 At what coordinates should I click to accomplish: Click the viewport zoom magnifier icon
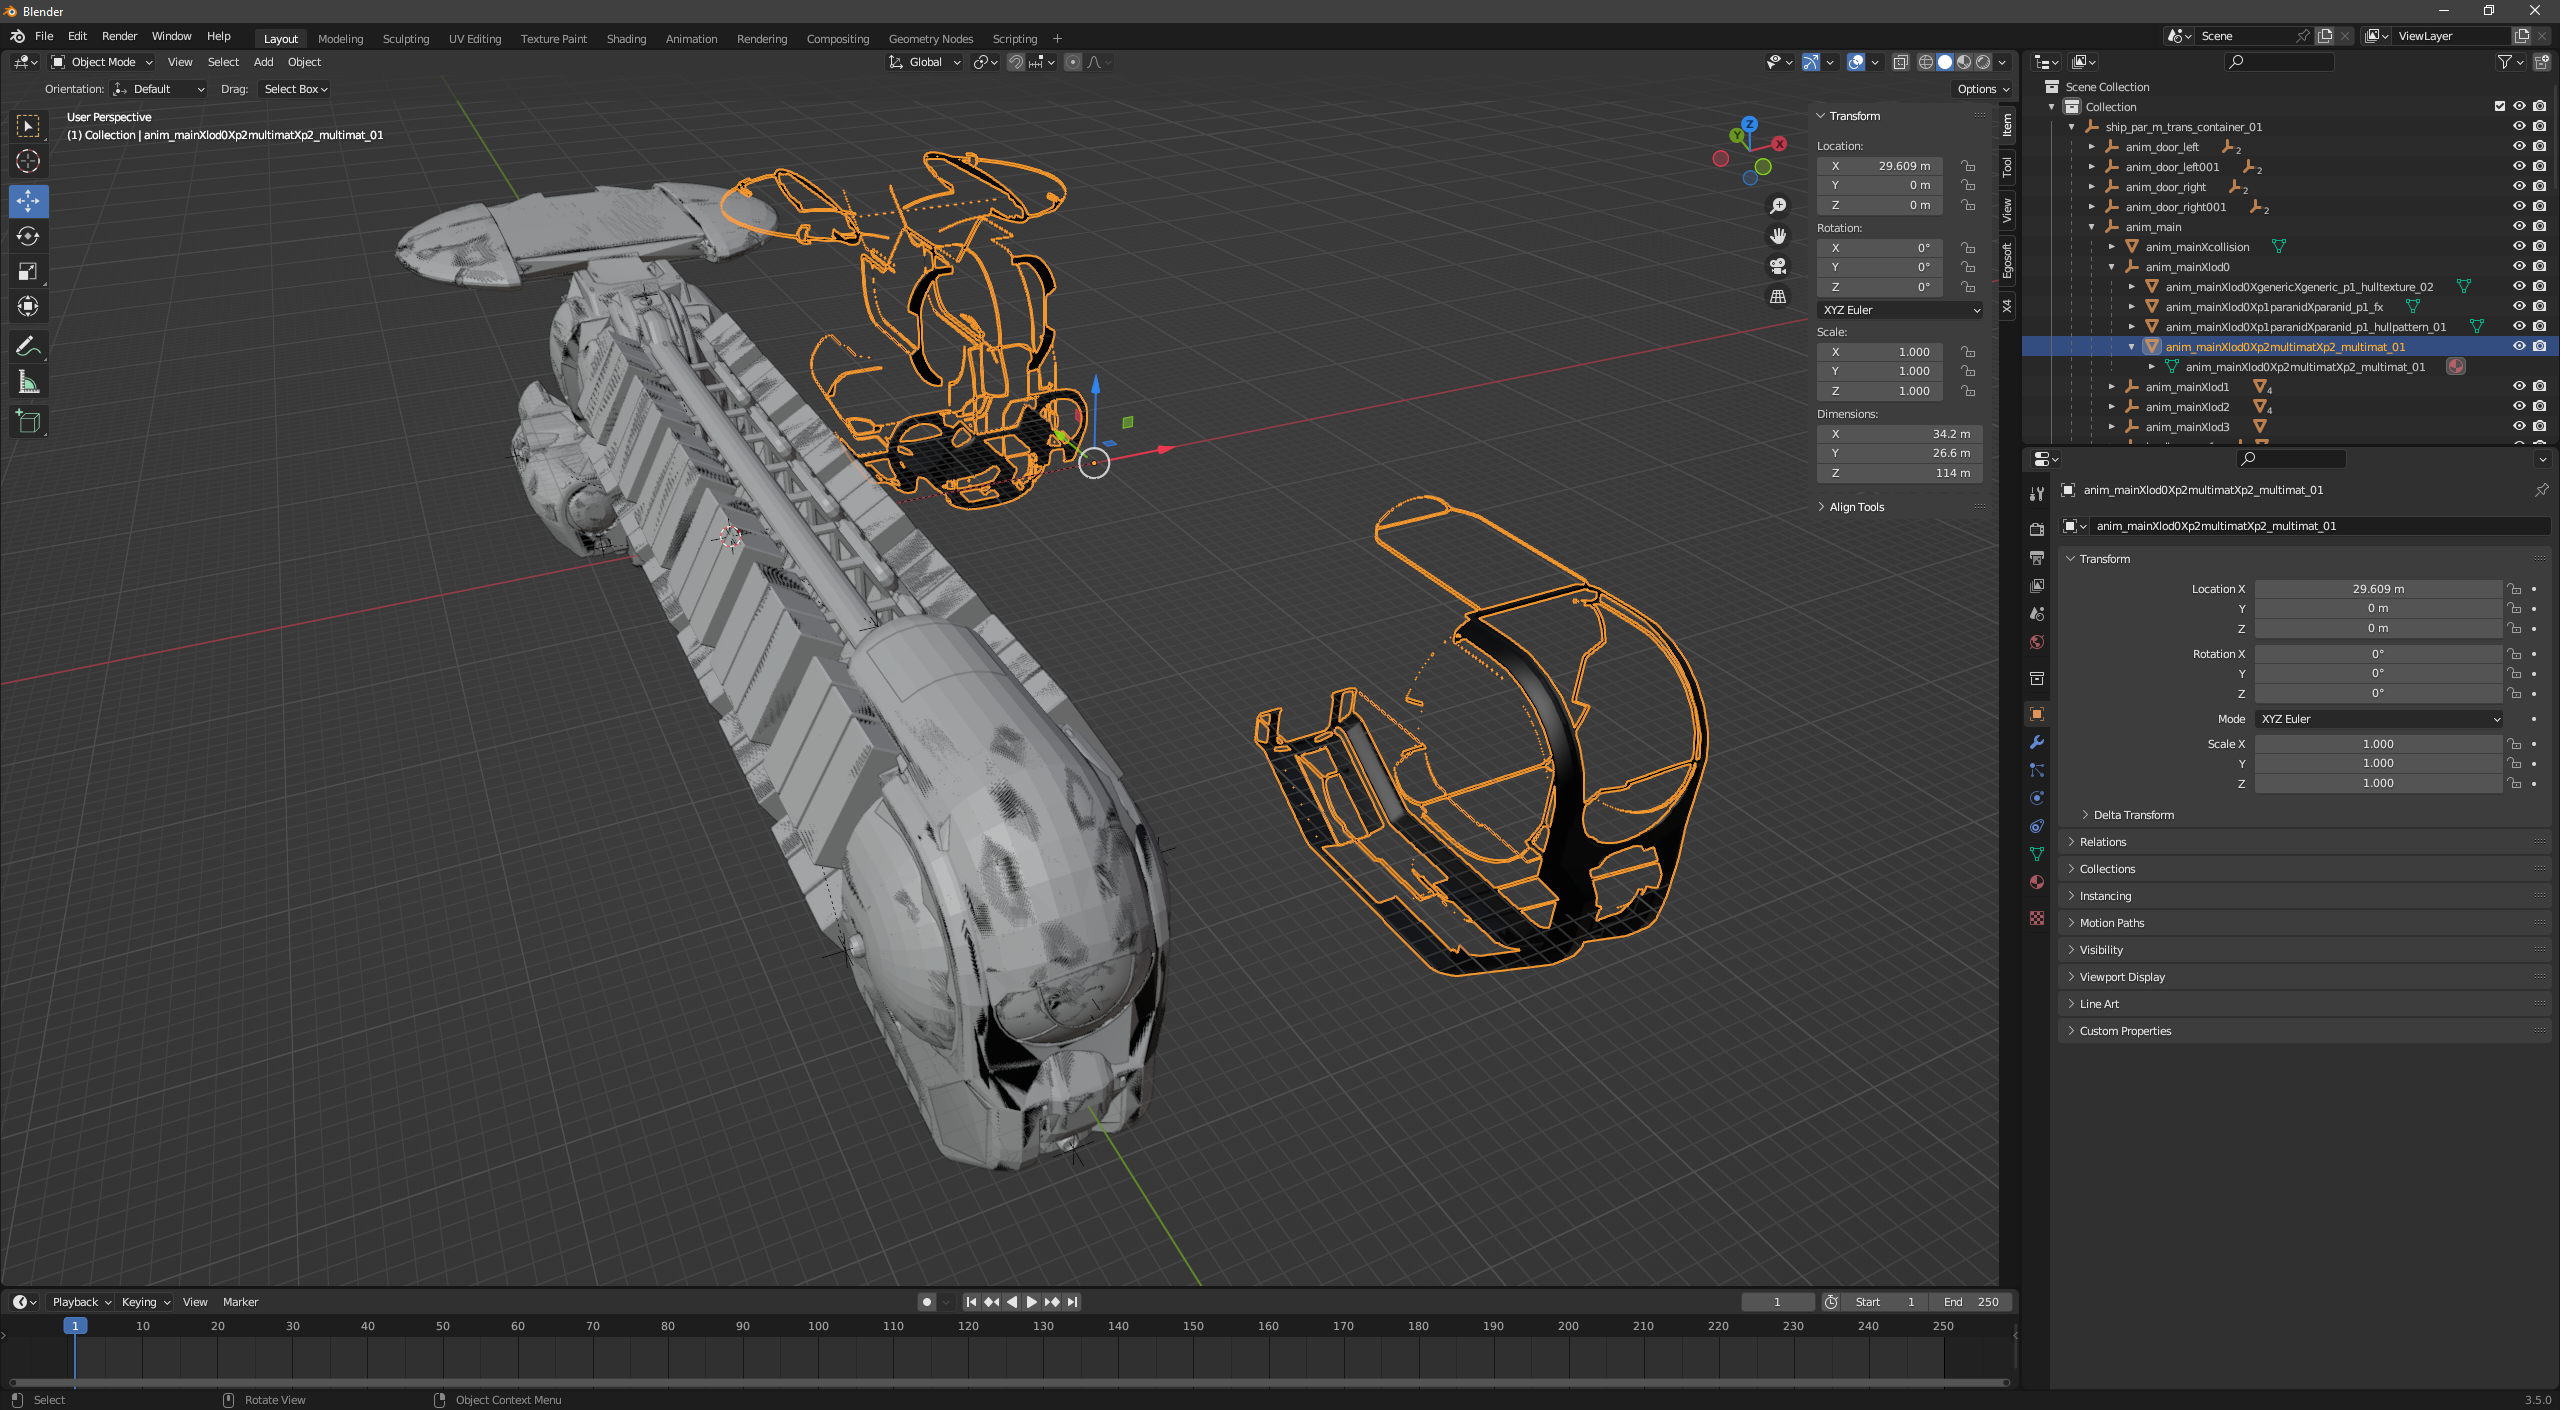tap(1778, 206)
